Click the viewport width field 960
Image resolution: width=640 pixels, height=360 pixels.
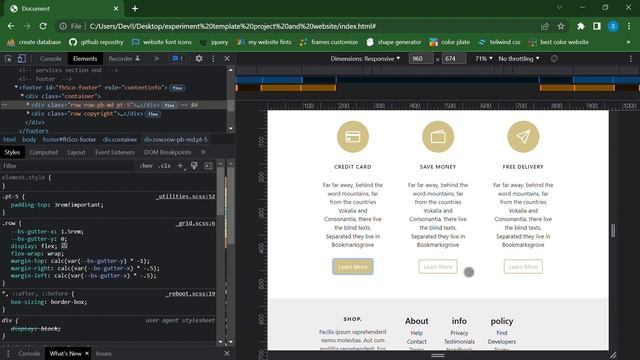click(421, 59)
